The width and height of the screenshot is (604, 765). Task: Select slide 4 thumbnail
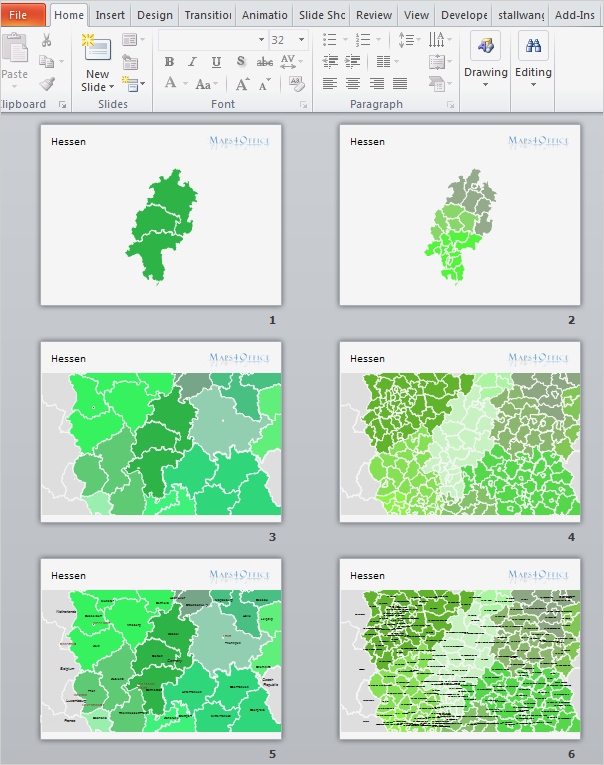(x=460, y=432)
